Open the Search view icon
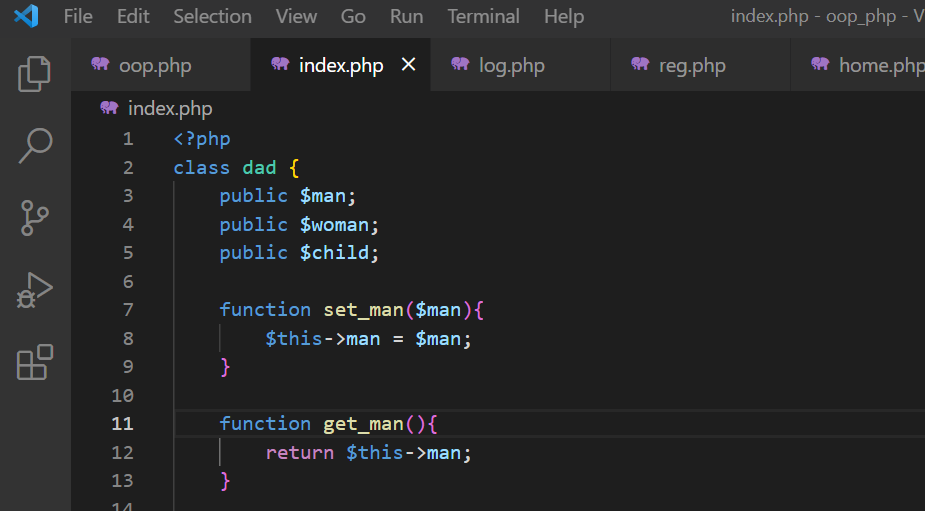The width and height of the screenshot is (925, 511). pos(35,146)
